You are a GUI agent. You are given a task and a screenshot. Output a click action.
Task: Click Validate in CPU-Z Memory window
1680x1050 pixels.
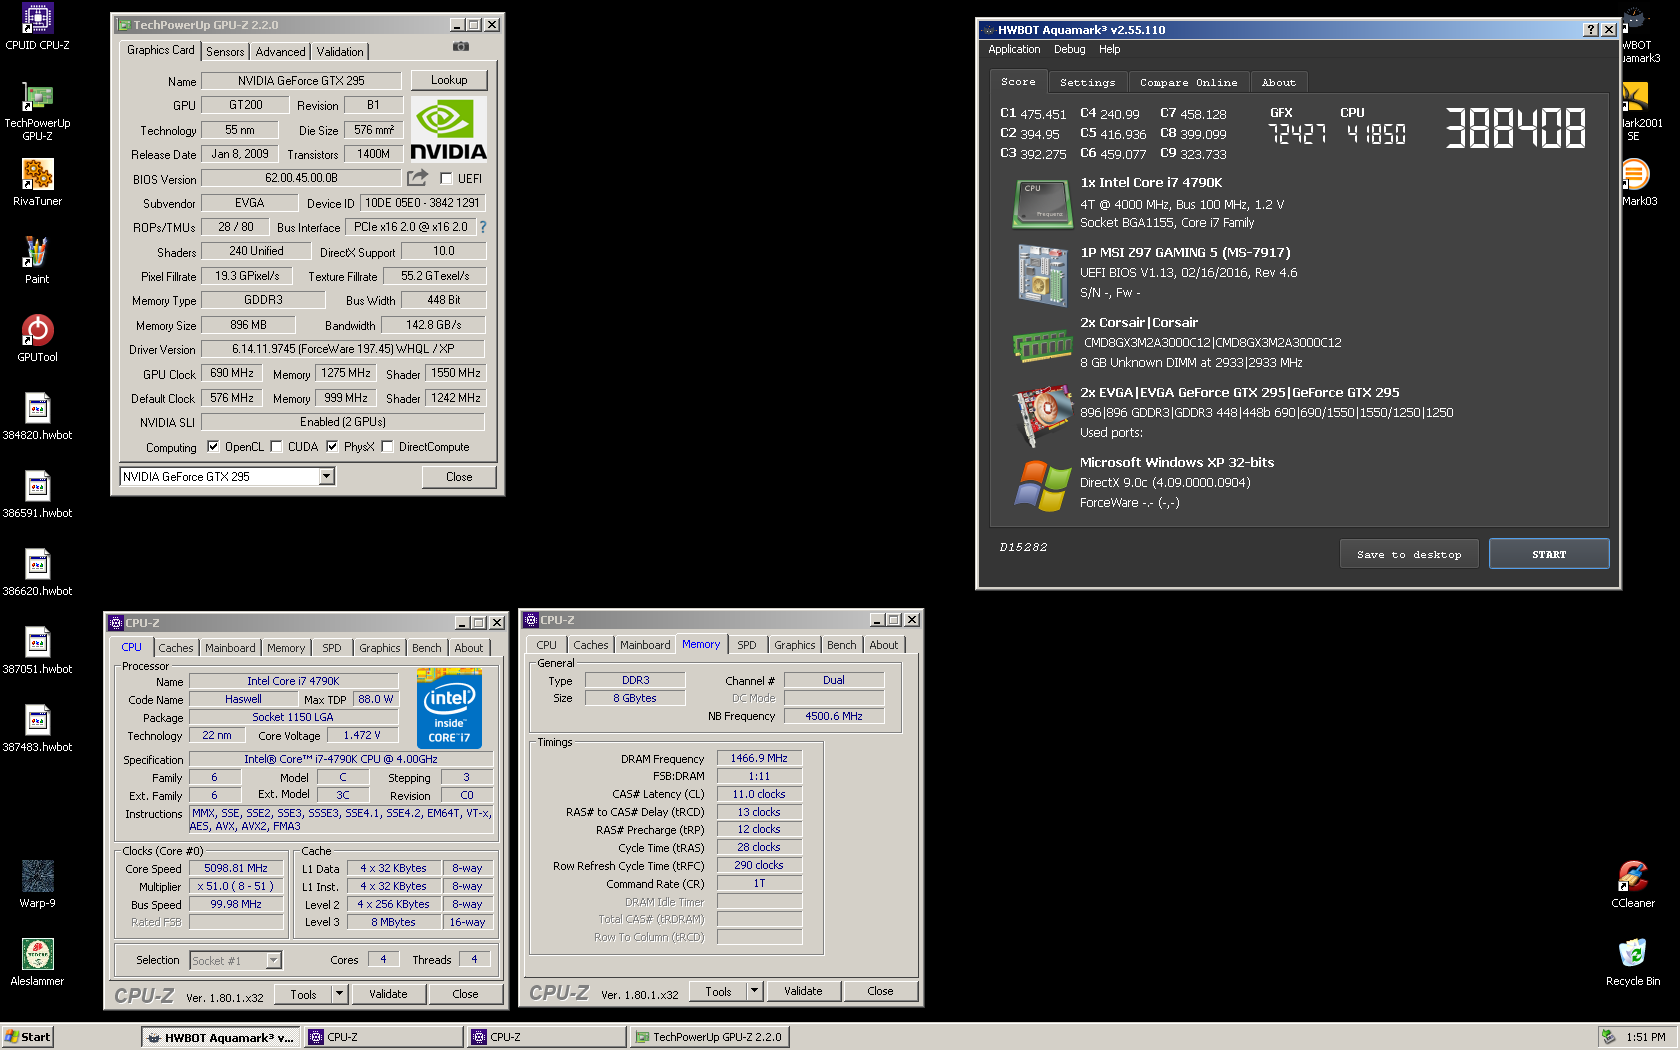click(x=803, y=991)
